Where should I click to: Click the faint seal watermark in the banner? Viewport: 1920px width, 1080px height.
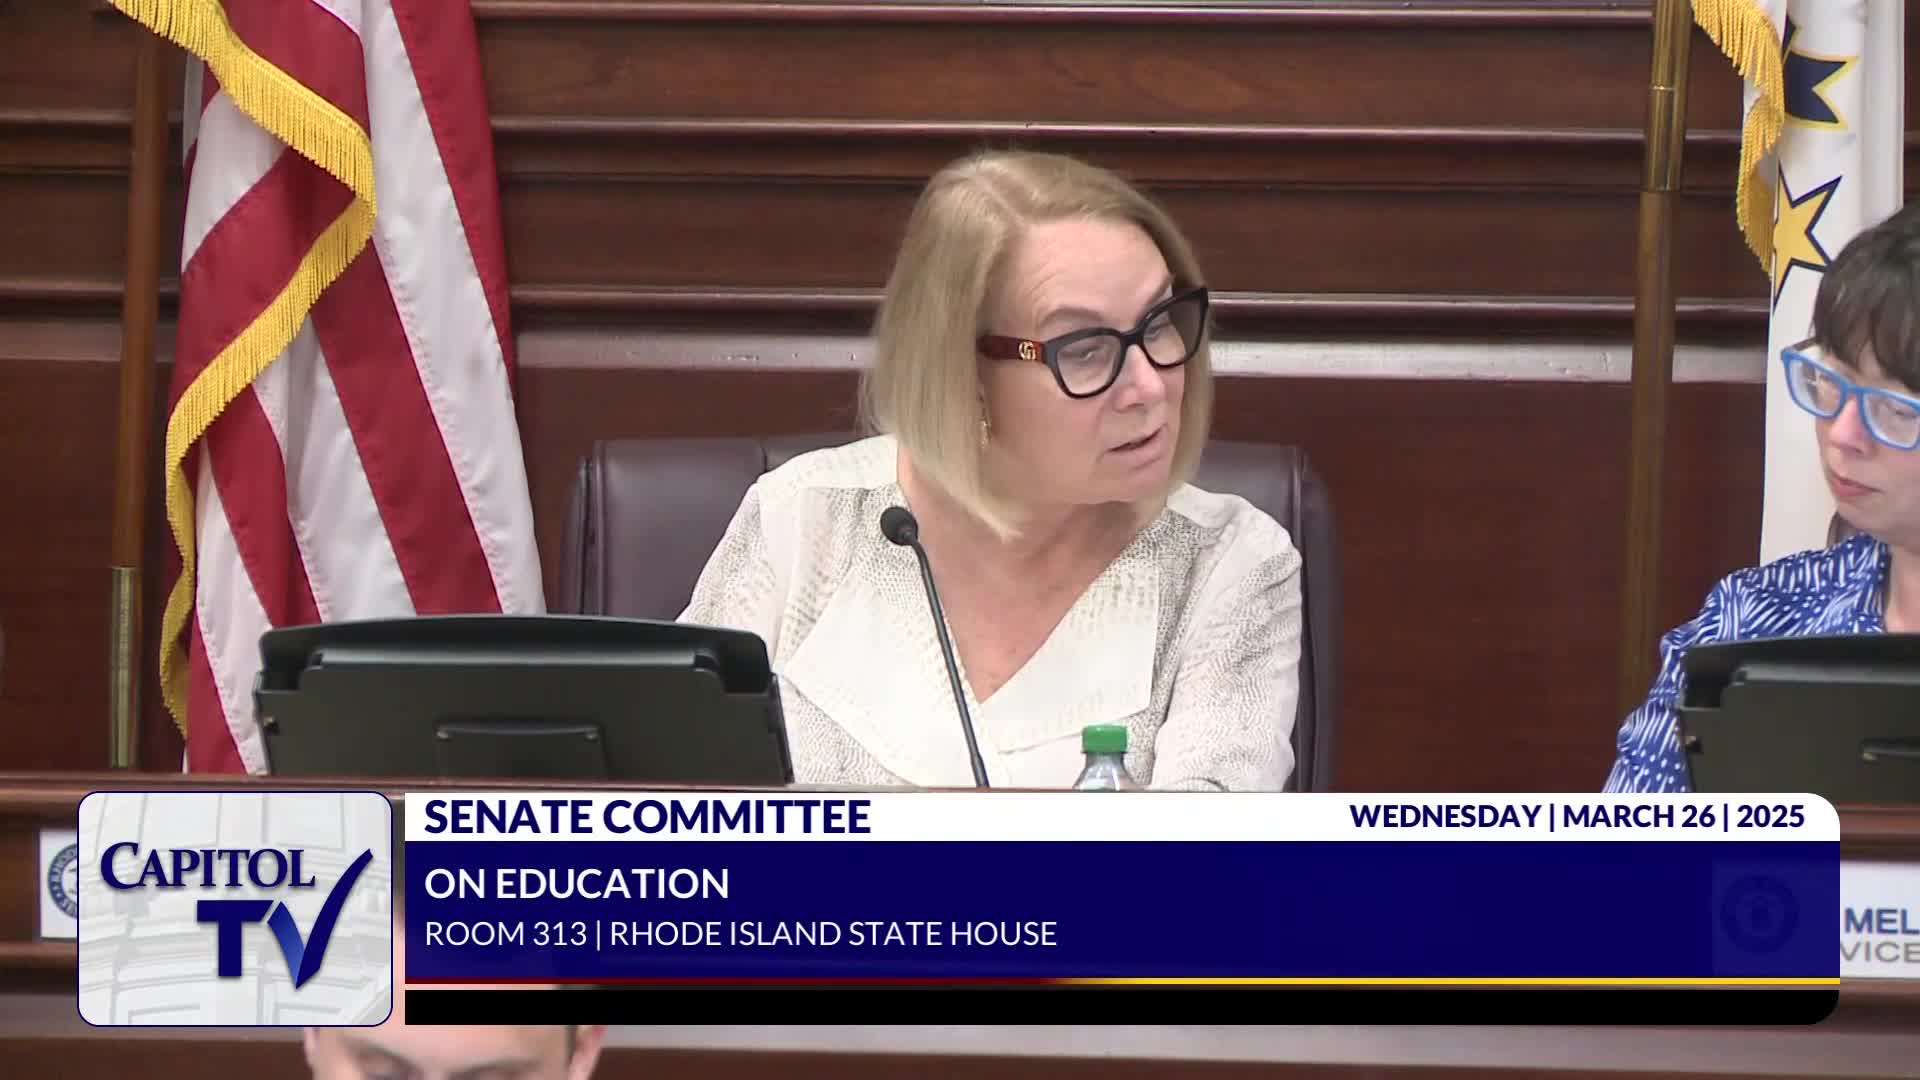pos(1762,914)
